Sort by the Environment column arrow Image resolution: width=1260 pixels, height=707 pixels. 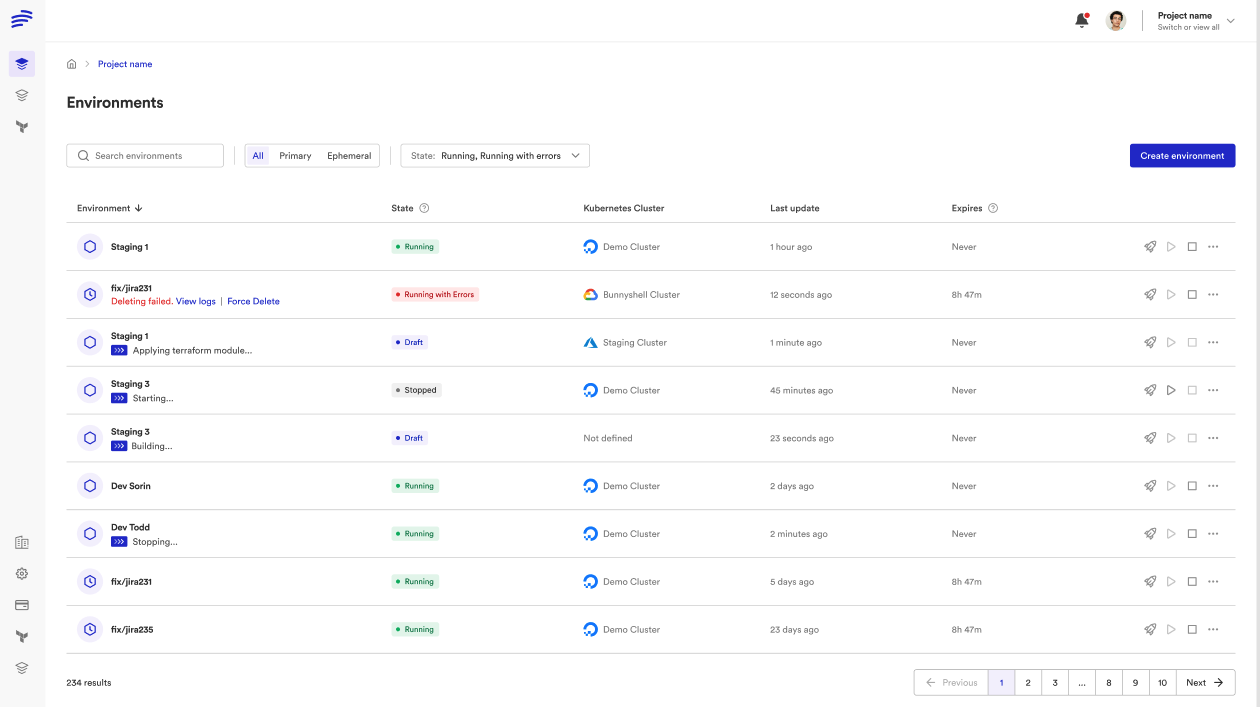point(139,208)
